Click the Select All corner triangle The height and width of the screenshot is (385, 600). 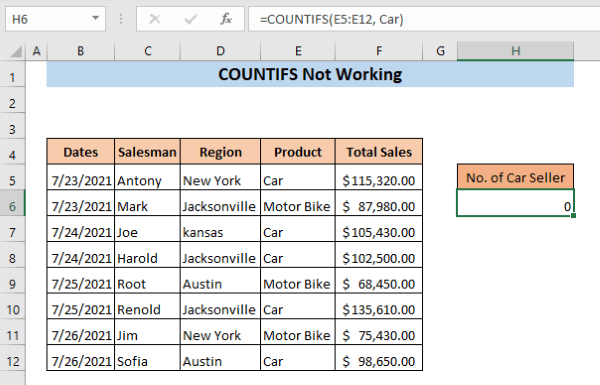pyautogui.click(x=15, y=51)
